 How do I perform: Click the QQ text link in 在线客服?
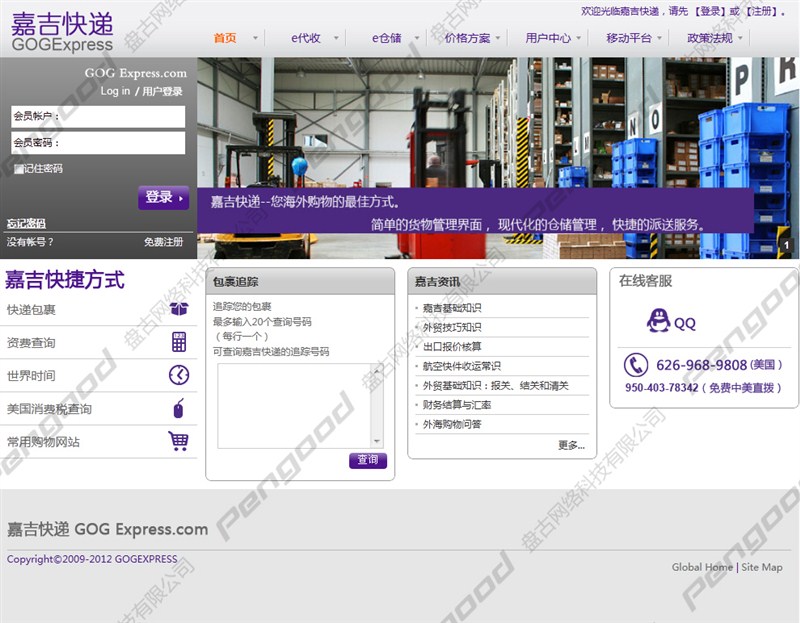tap(685, 323)
